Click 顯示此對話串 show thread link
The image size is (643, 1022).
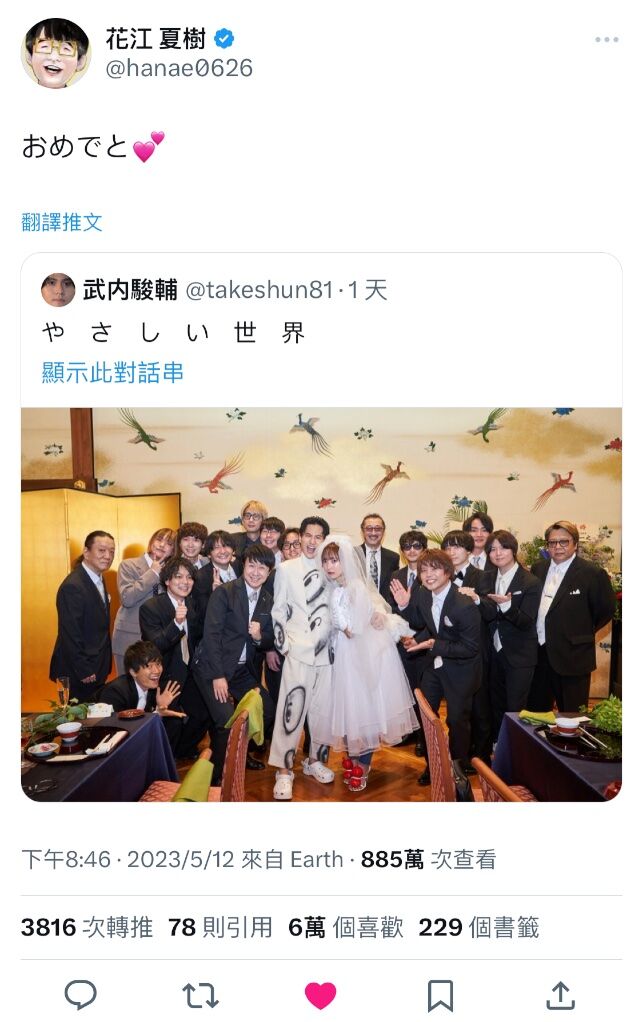click(x=113, y=372)
